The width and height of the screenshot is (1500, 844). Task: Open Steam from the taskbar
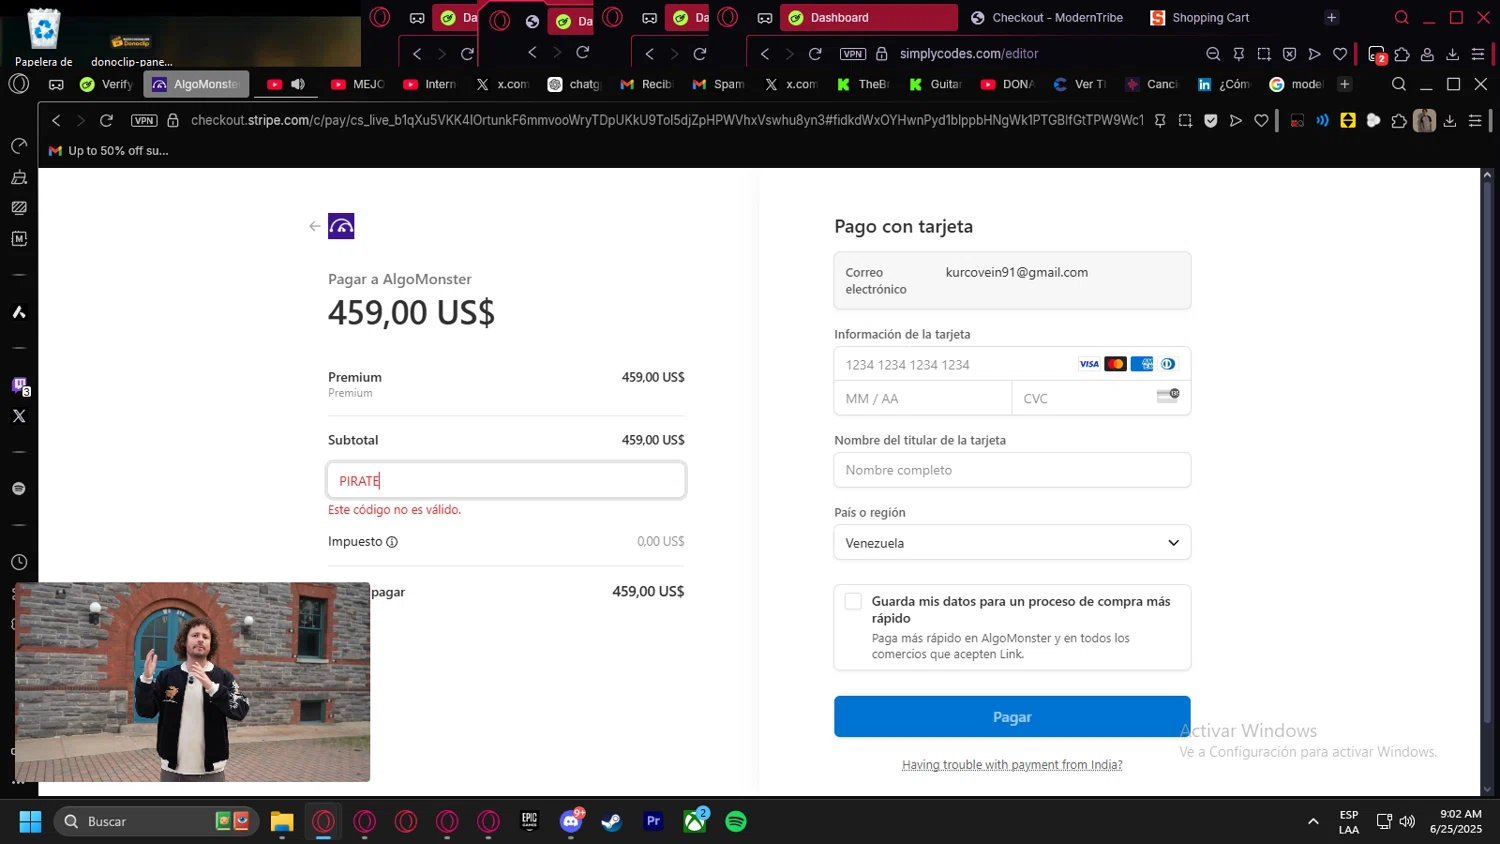click(x=612, y=821)
